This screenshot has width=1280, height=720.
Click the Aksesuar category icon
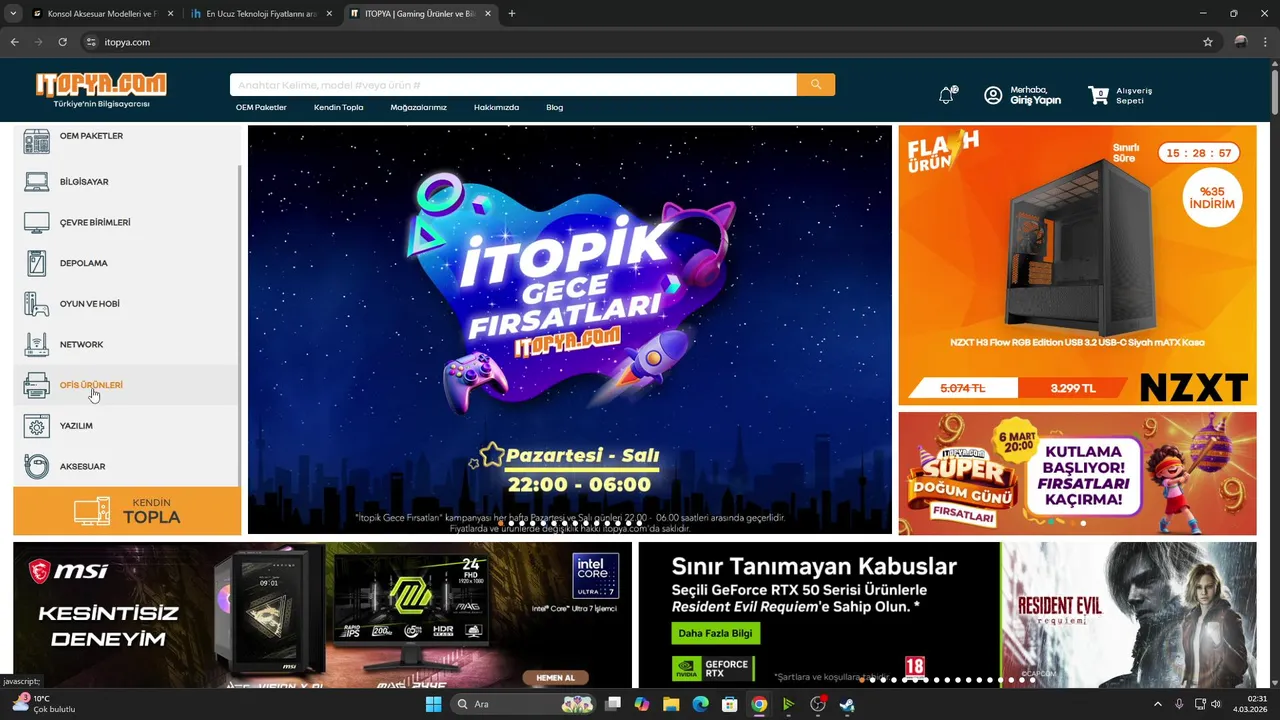click(37, 466)
